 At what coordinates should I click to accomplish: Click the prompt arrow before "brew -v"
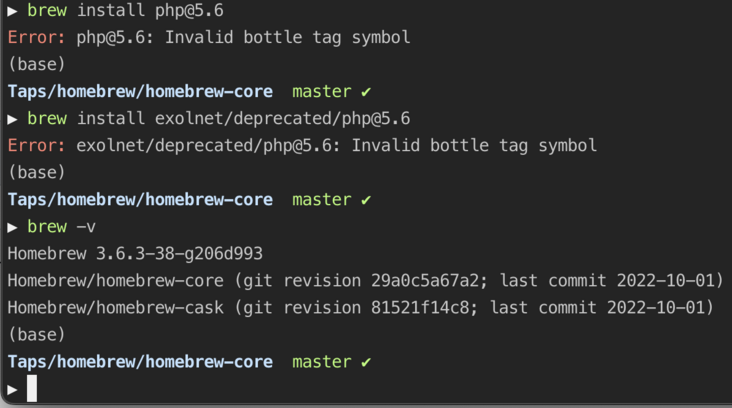pos(13,227)
